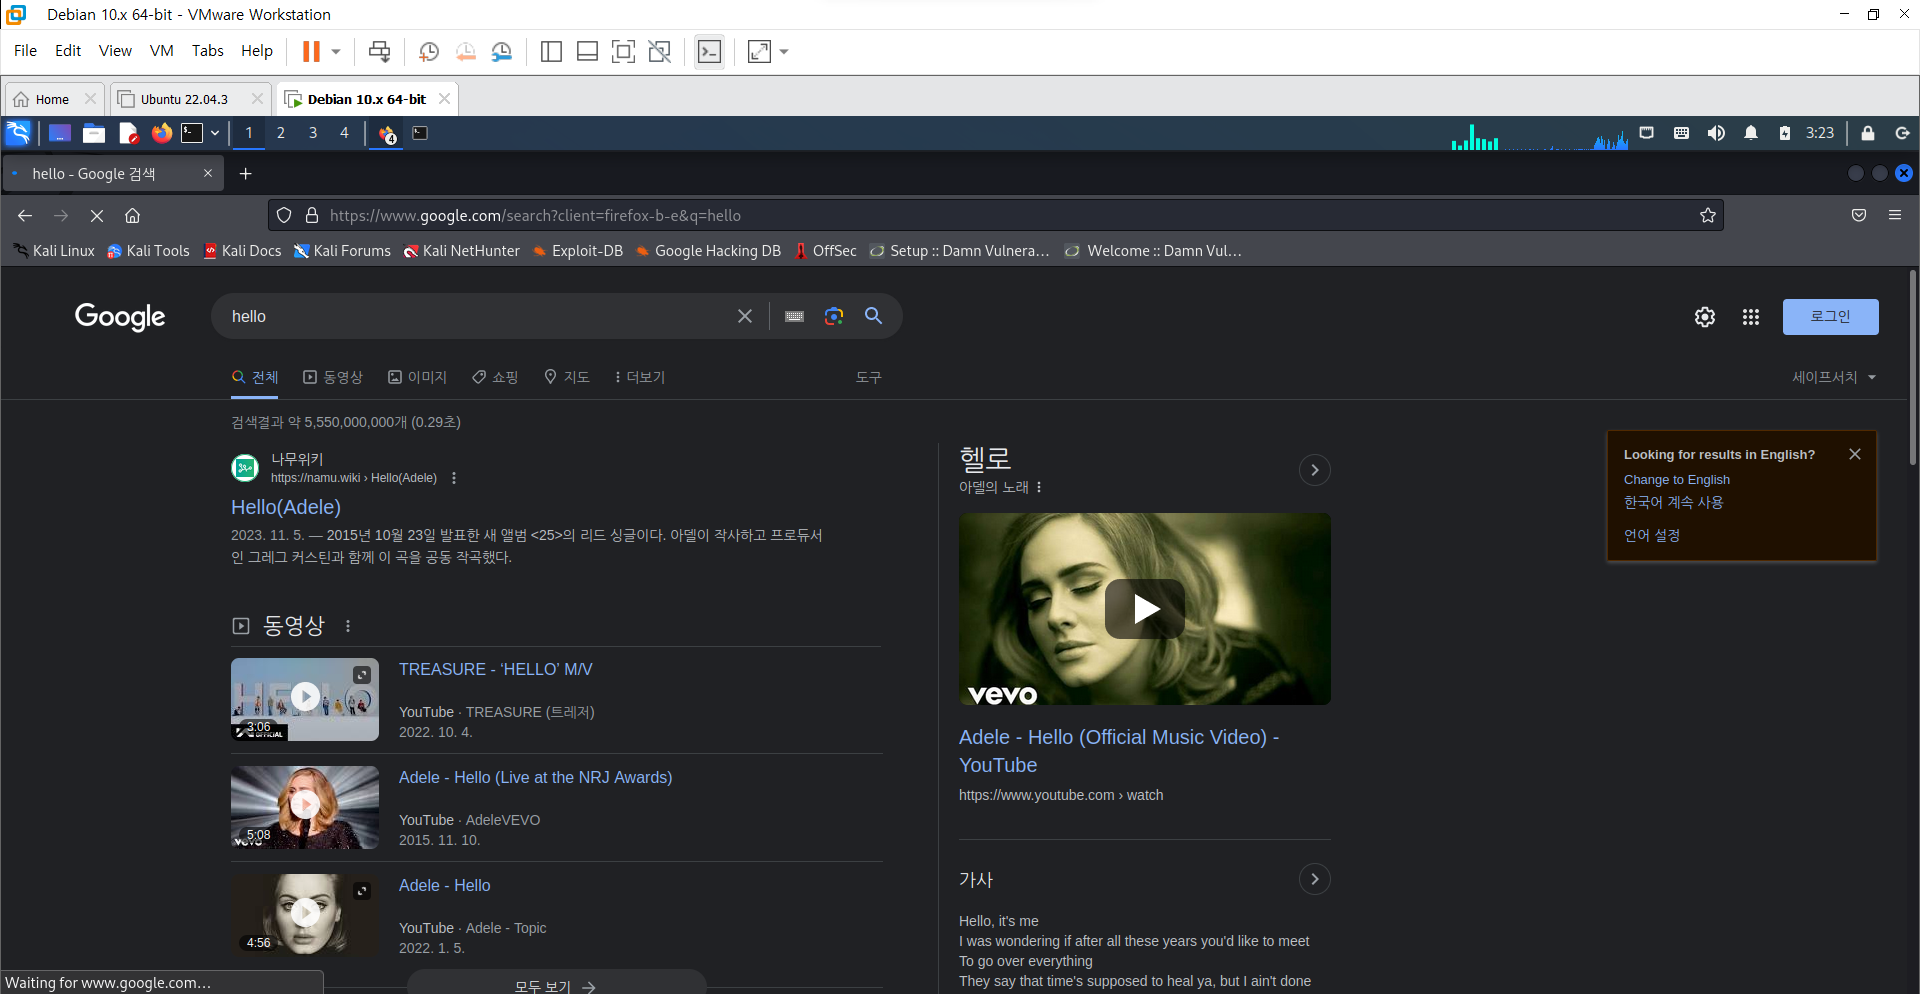
Task: Play the Adele Hello vevo video
Action: [x=1145, y=608]
